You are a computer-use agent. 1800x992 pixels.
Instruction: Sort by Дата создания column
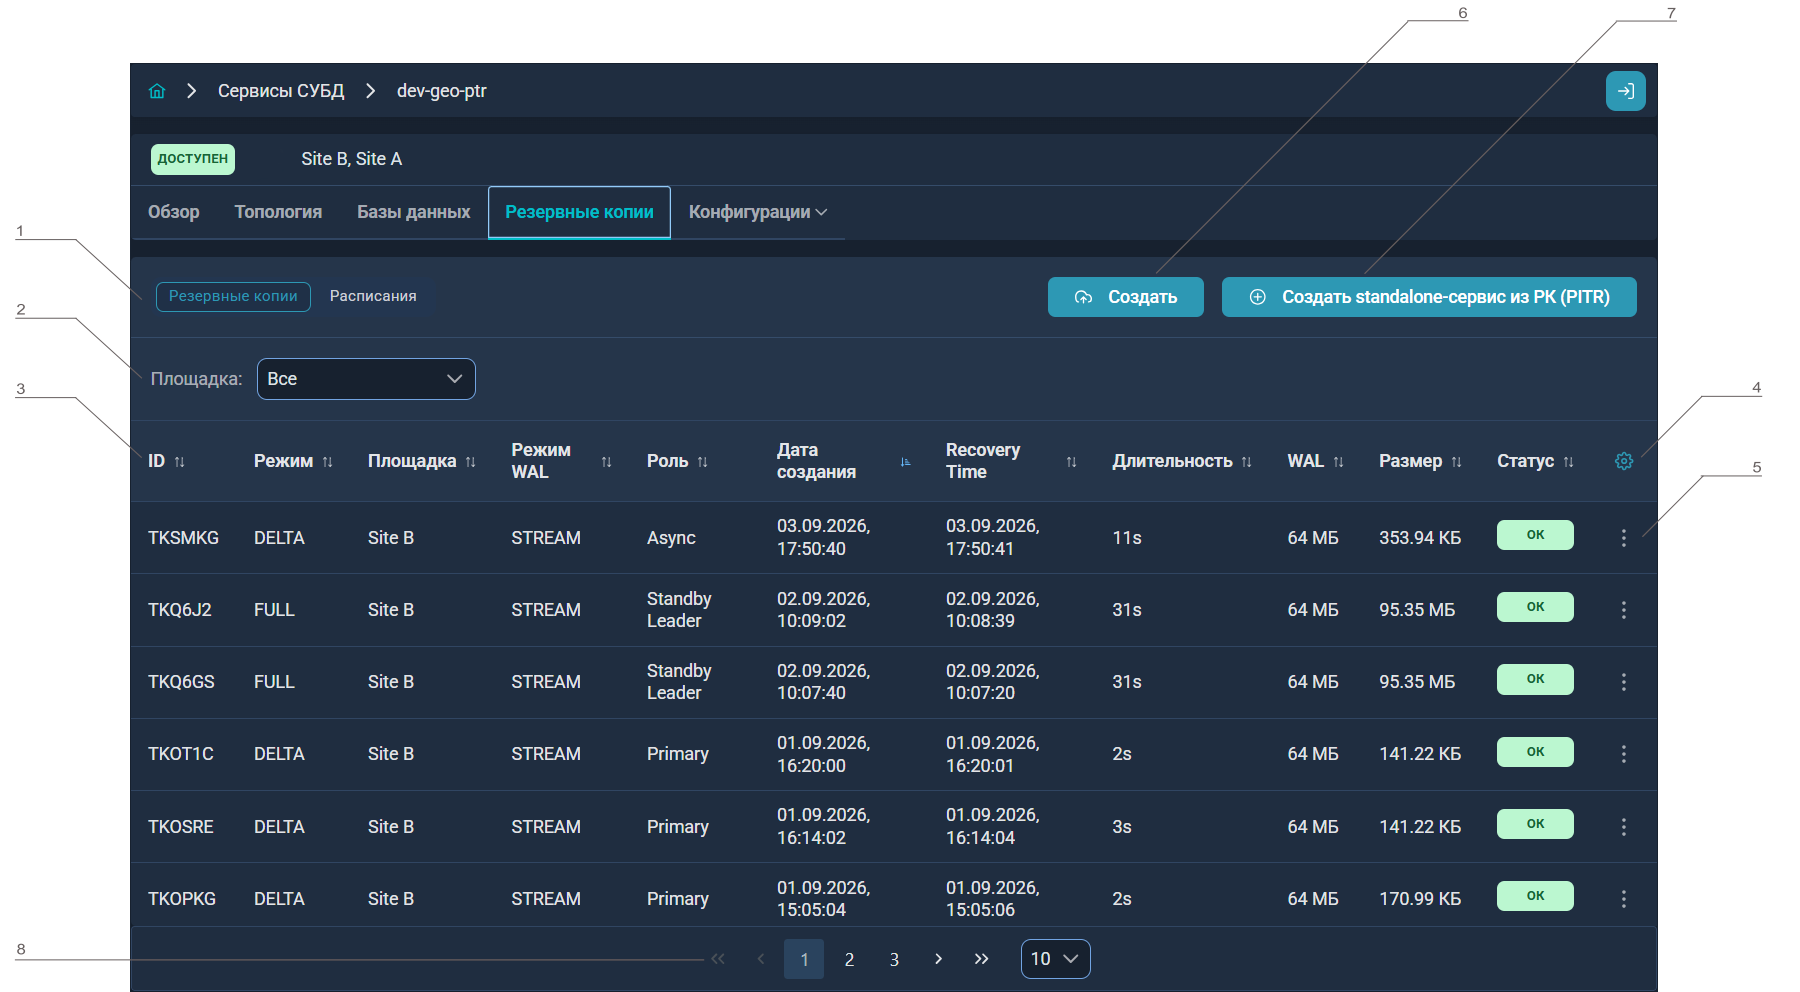click(x=905, y=462)
